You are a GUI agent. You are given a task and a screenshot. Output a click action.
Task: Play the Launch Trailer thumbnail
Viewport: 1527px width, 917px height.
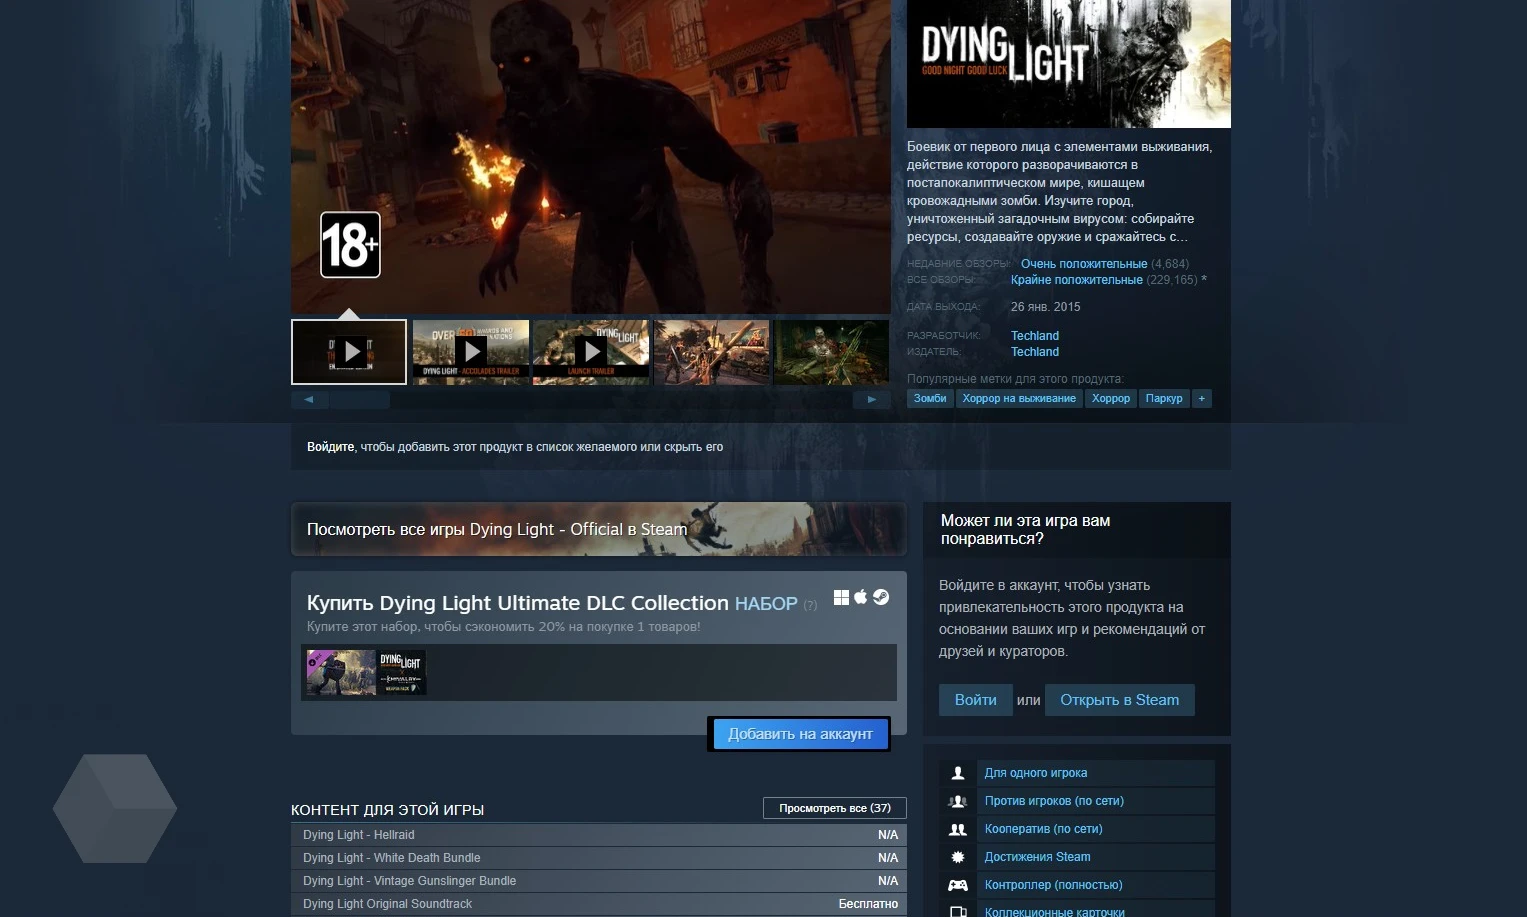click(x=591, y=352)
